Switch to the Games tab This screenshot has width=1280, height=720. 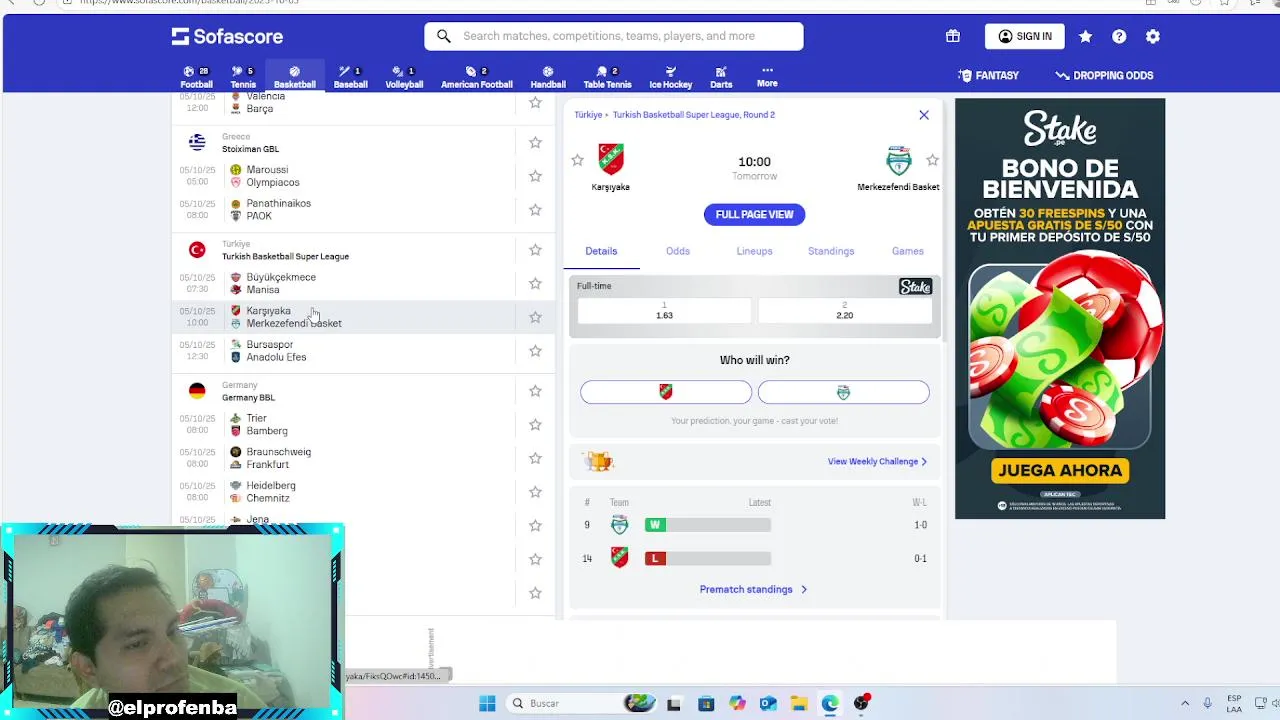point(908,251)
